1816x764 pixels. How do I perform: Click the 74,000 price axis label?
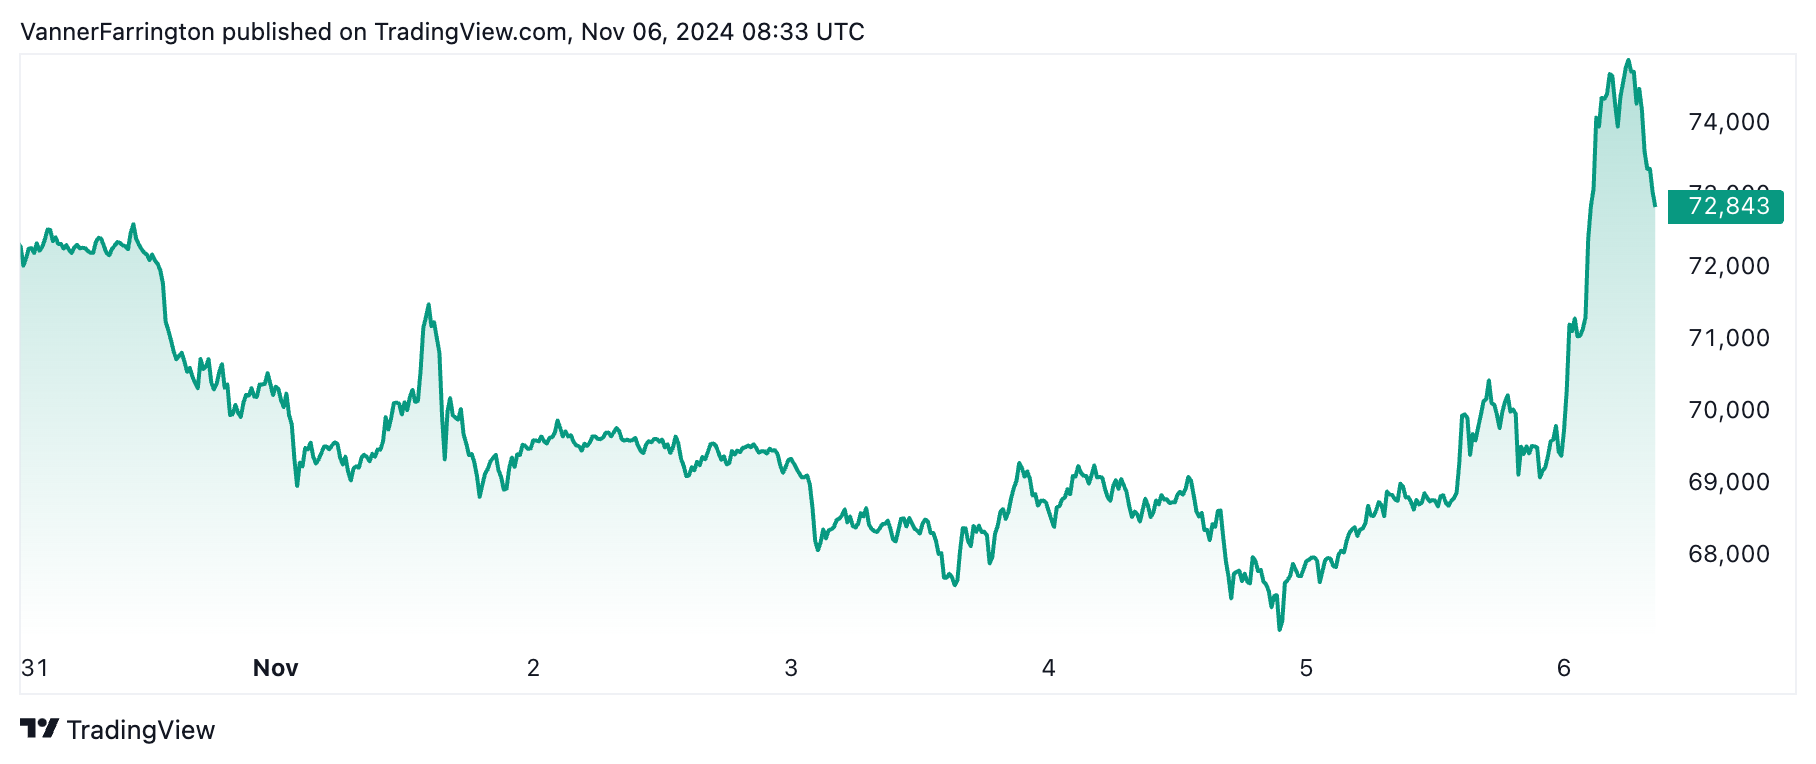pos(1729,122)
